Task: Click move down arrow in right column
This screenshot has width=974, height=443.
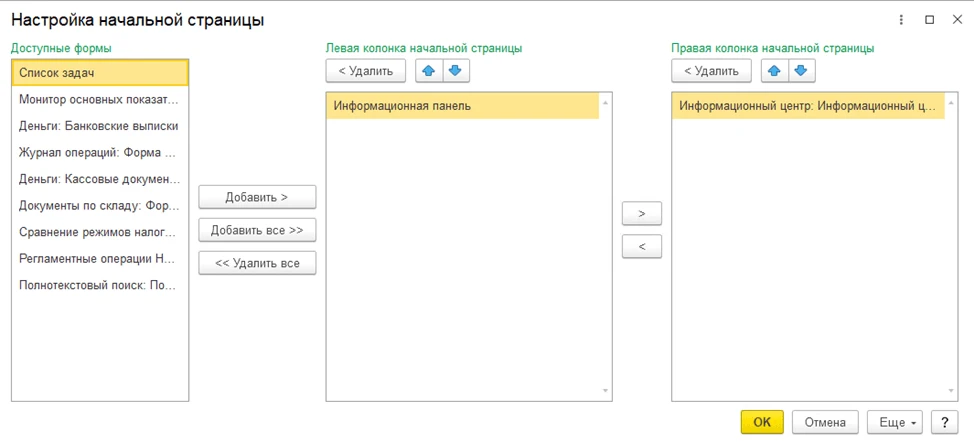Action: [x=801, y=71]
